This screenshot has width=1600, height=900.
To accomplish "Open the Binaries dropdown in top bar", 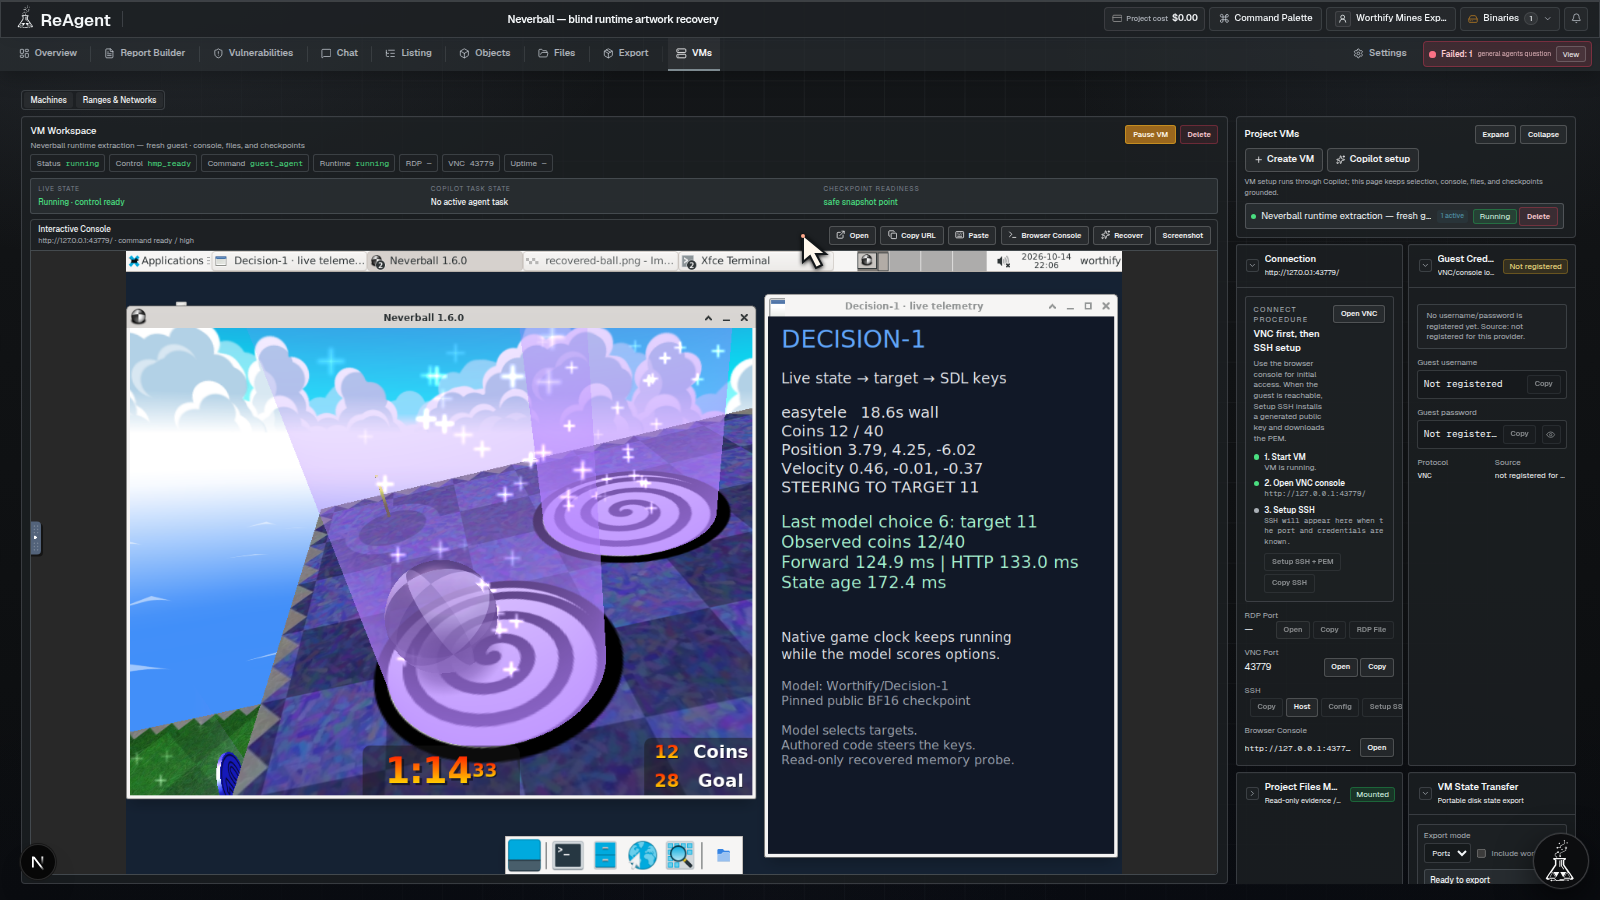I will pyautogui.click(x=1508, y=18).
